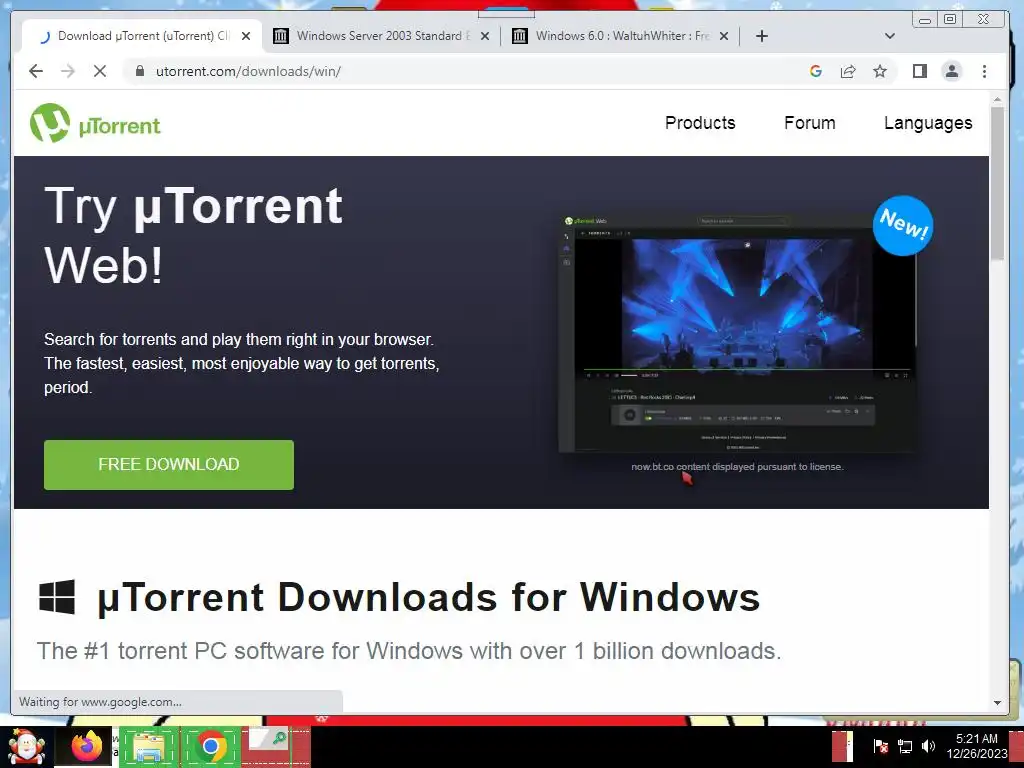This screenshot has height=768, width=1024.
Task: Open the Chrome profile menu
Action: point(952,71)
